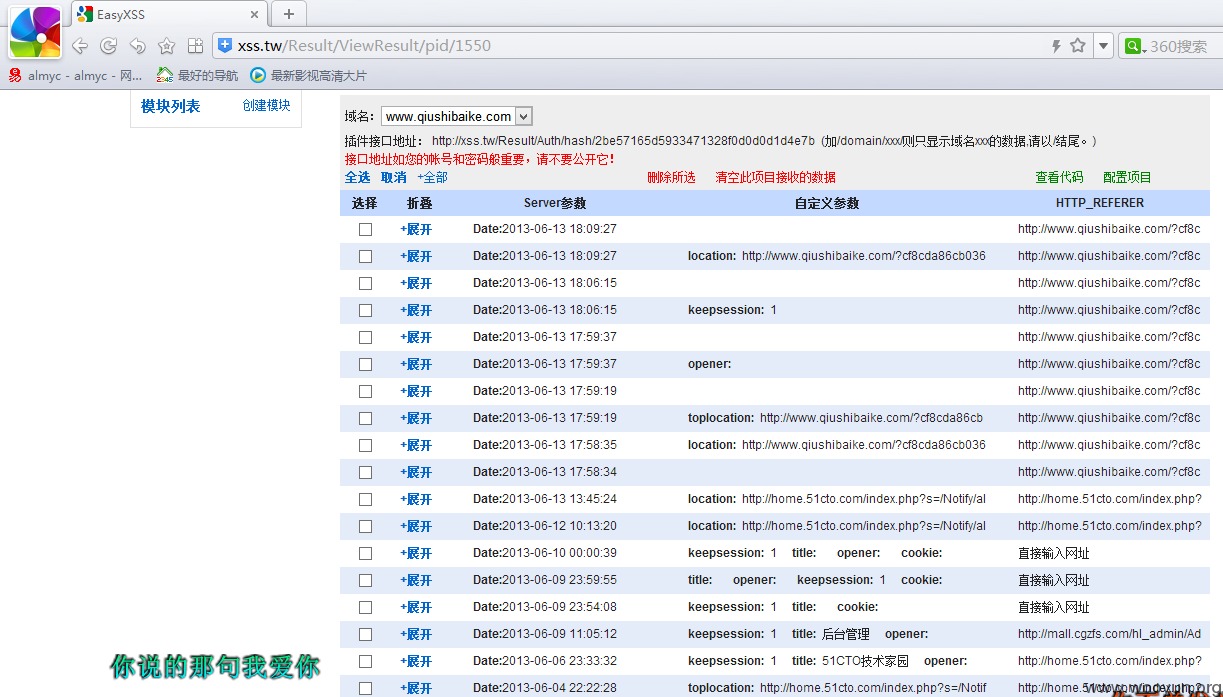The height and width of the screenshot is (697, 1223).
Task: Go back with the browser back arrow
Action: click(80, 46)
